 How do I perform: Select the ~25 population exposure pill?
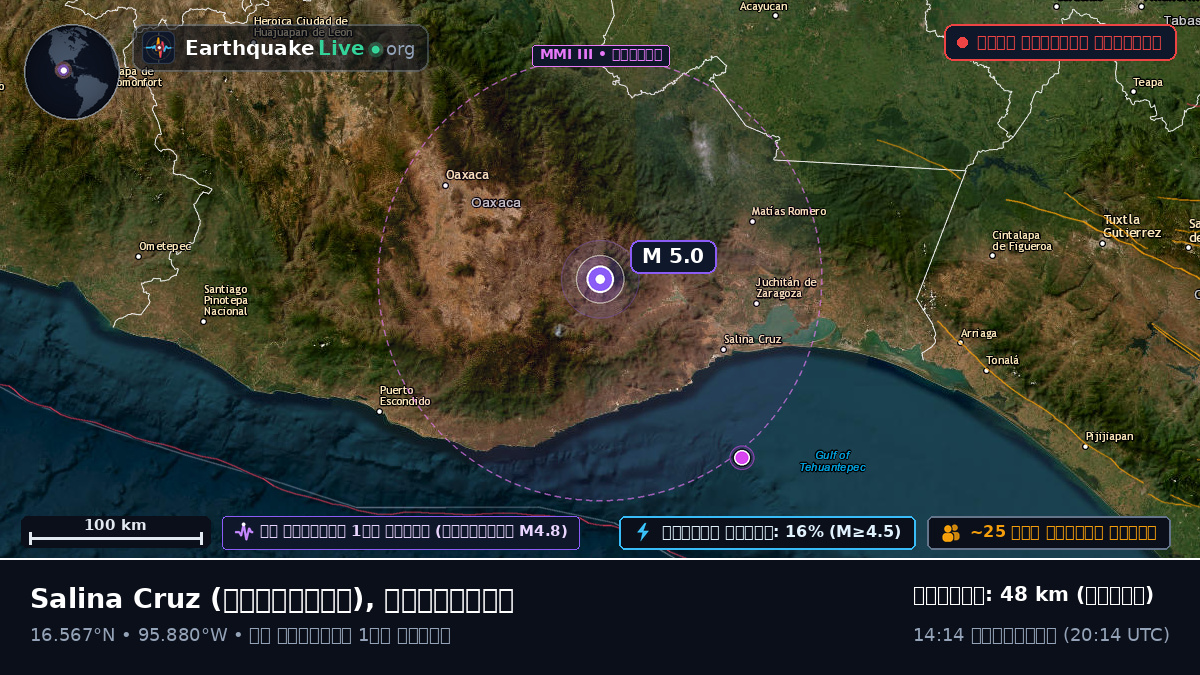(x=1049, y=532)
